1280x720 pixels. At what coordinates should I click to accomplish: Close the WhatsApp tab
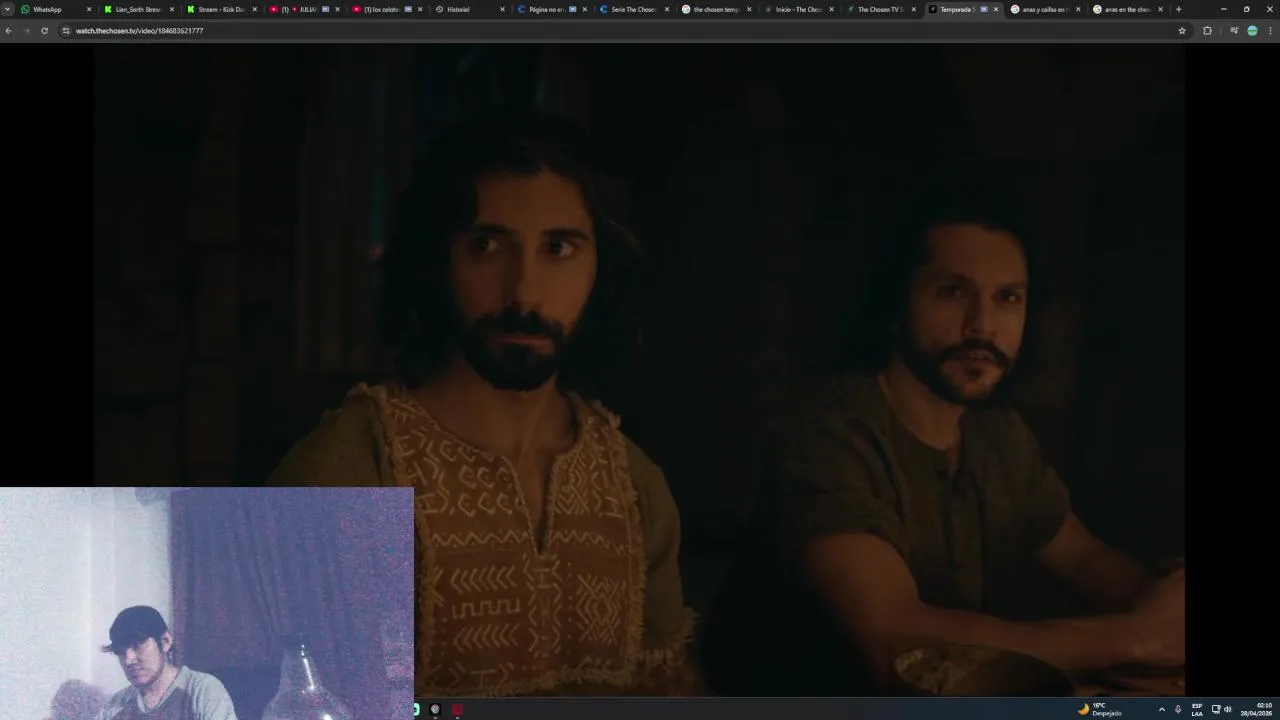point(89,9)
